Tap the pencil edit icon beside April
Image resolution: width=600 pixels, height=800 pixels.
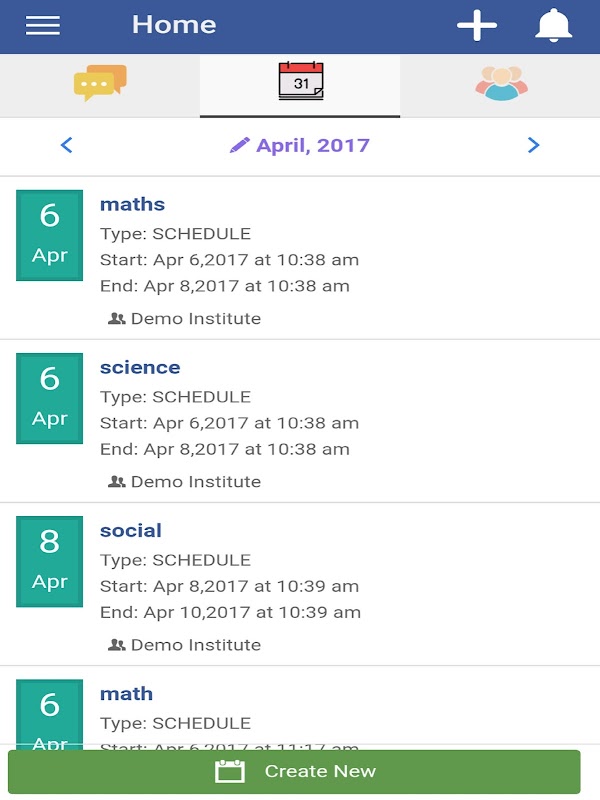pos(239,146)
